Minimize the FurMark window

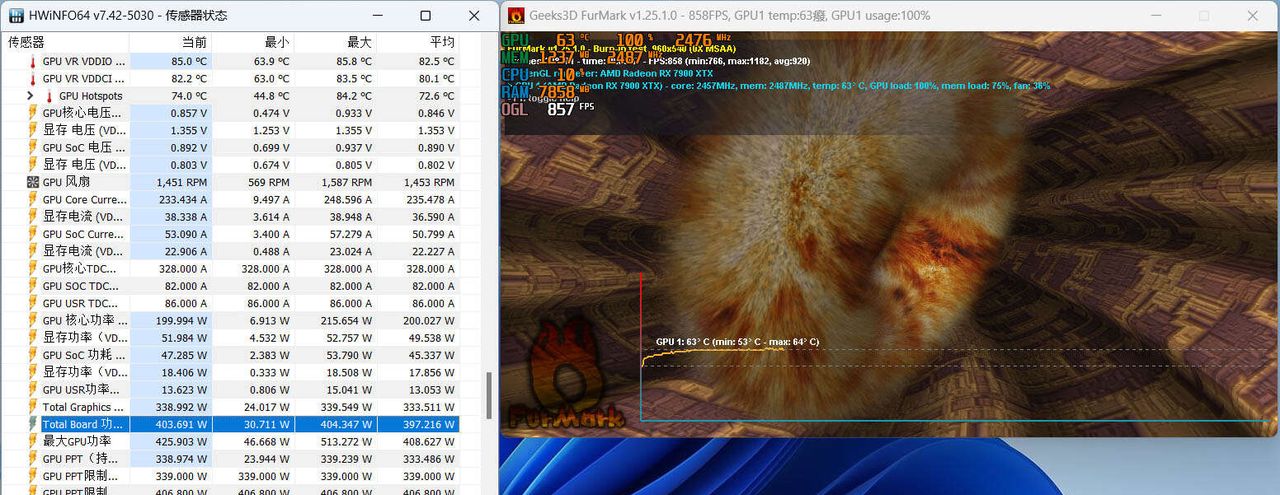1157,15
